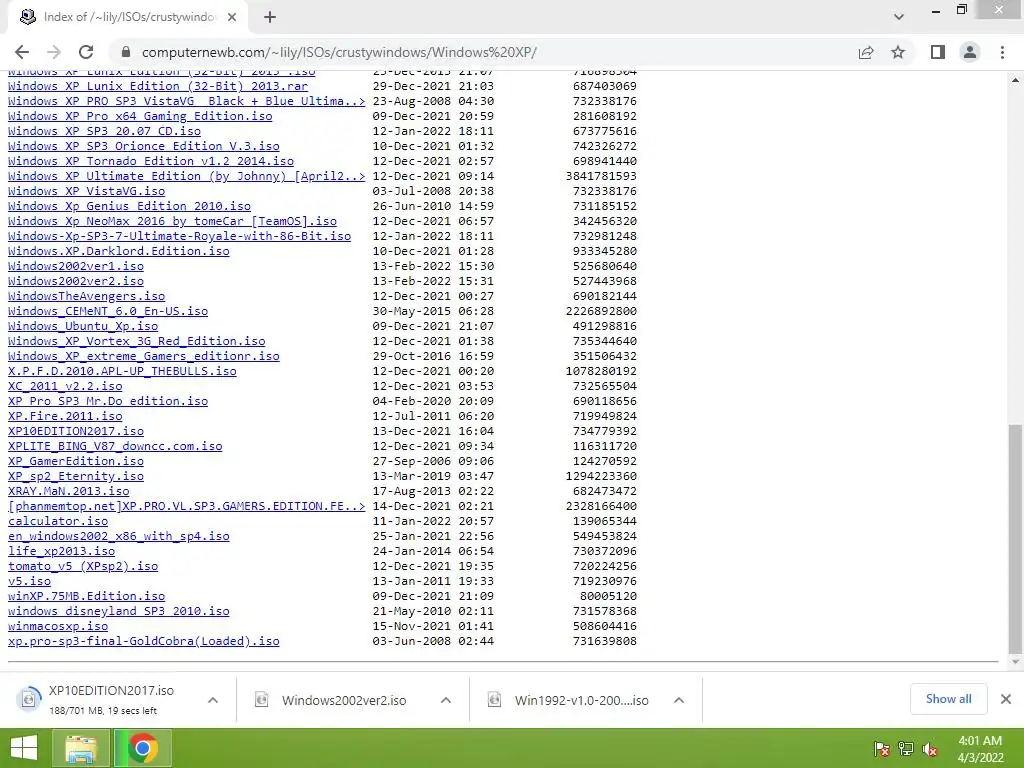Open winXP.75MB.Edition.iso link
The height and width of the screenshot is (768, 1024).
pos(86,597)
